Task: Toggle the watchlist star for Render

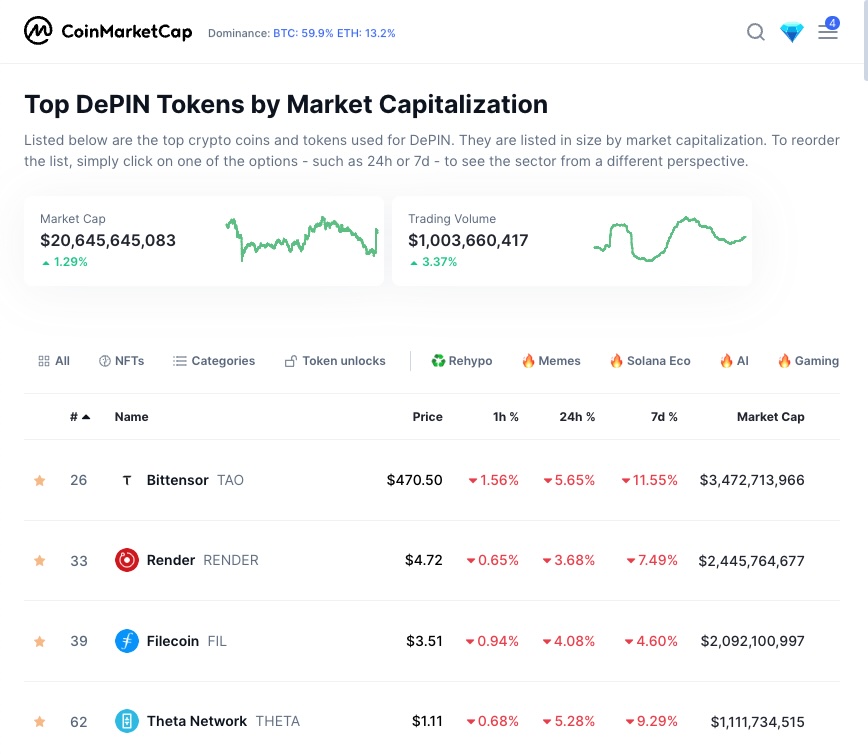Action: pyautogui.click(x=39, y=560)
